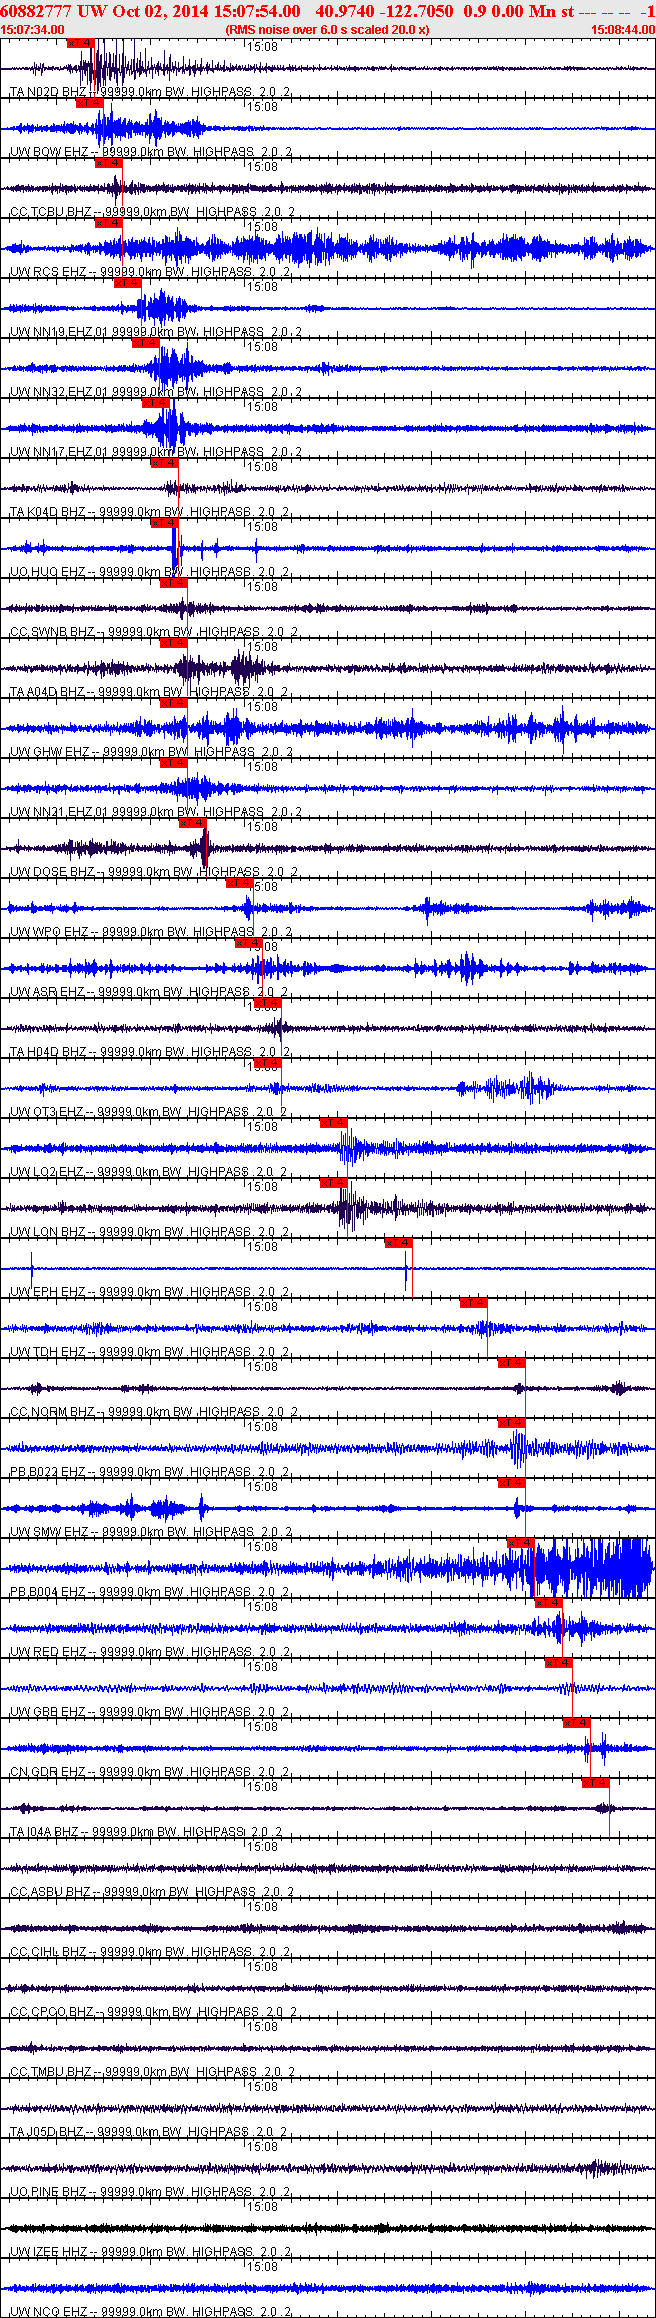The width and height of the screenshot is (656, 2318).
Task: Select the UW GHW EHZ station label
Action: point(151,752)
